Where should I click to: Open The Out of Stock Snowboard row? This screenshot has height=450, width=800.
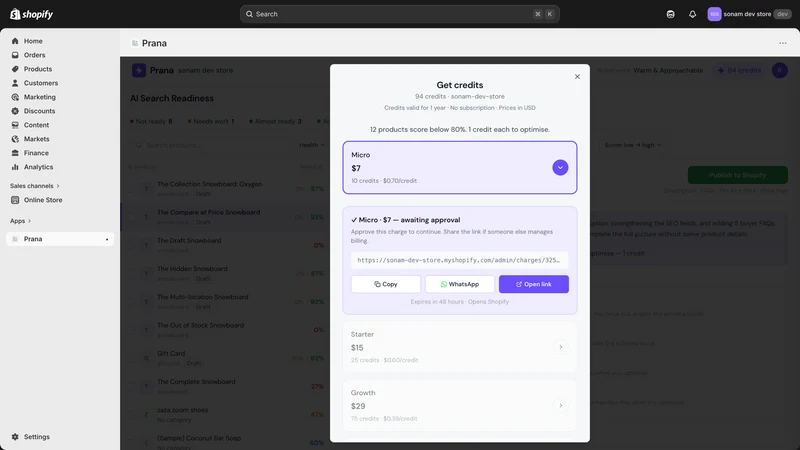tap(226, 330)
